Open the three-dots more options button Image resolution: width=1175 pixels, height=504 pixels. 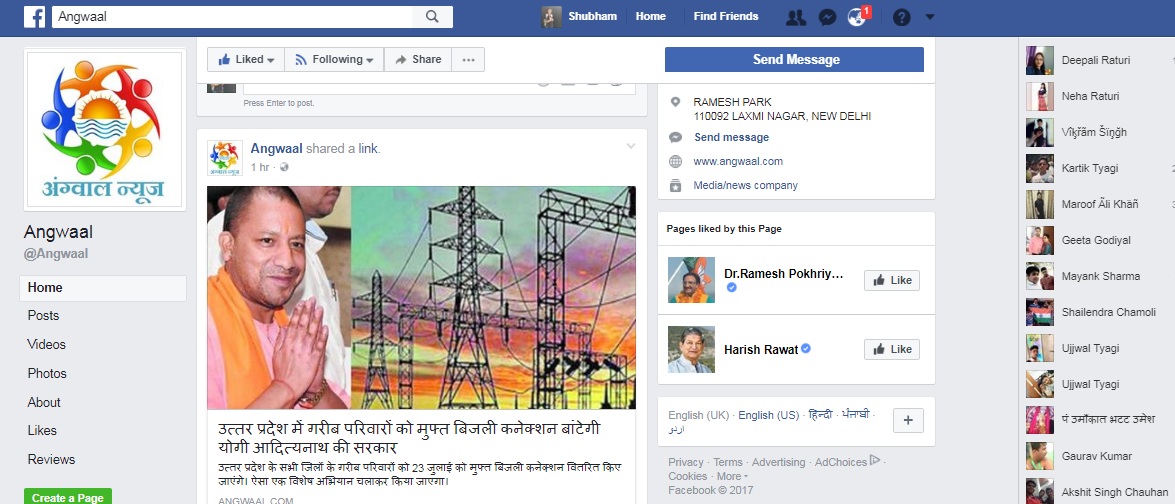468,59
